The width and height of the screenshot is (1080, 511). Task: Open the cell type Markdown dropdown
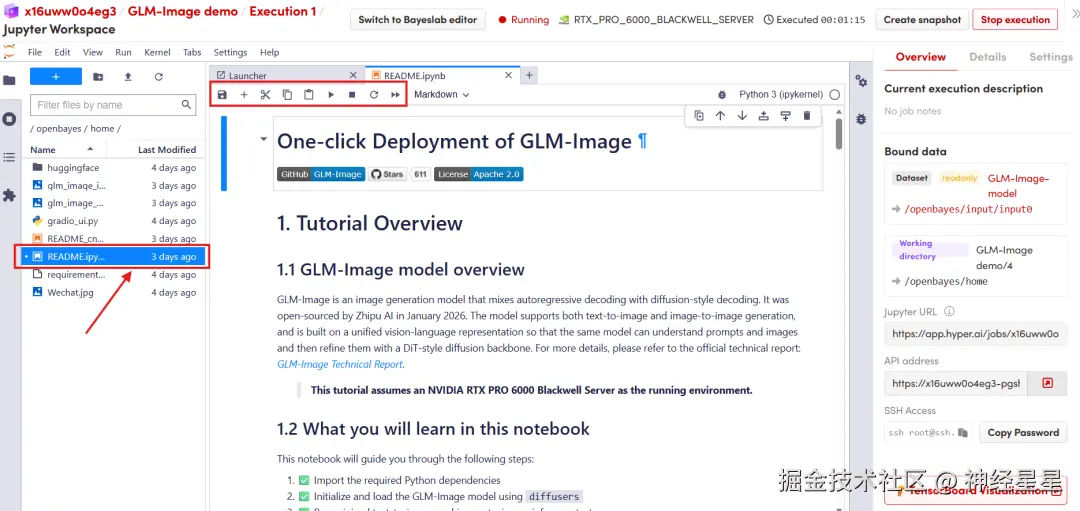pos(442,94)
